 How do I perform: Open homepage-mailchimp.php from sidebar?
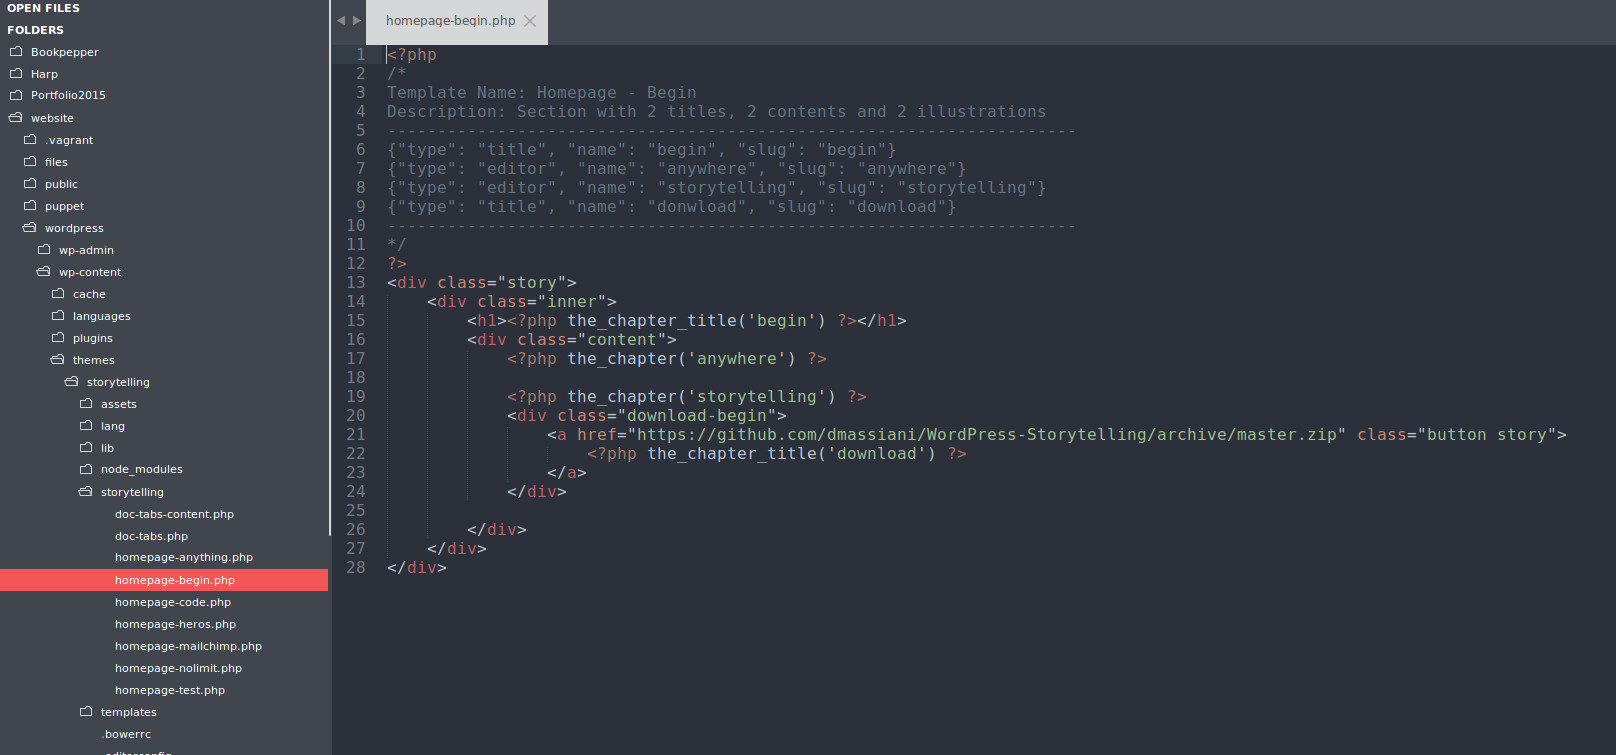pos(188,646)
